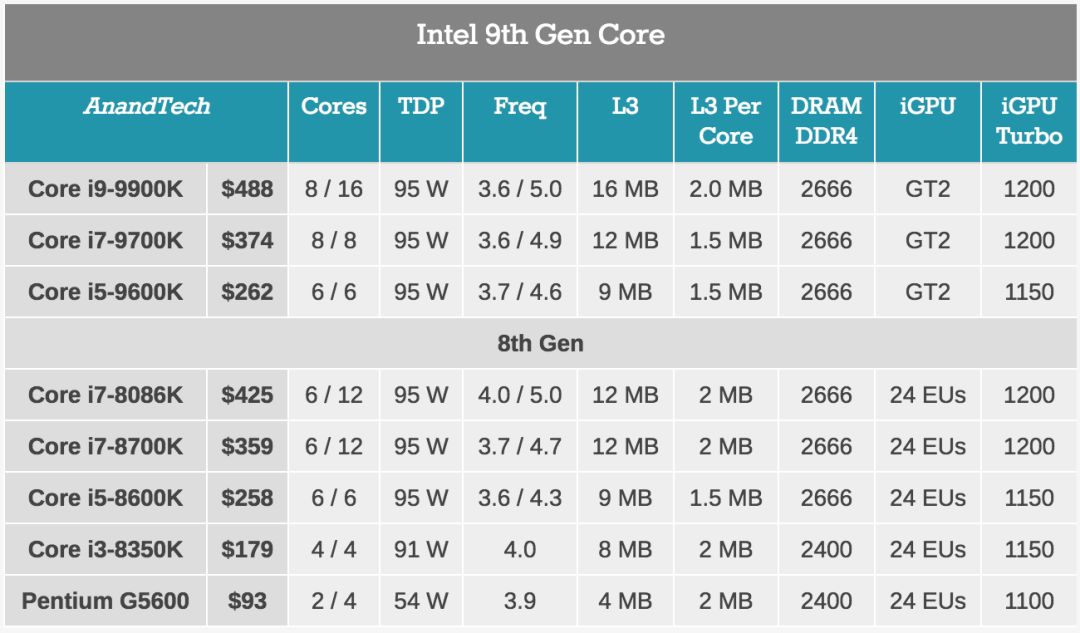
Task: Click the Intel 9th Gen Core title
Action: tap(540, 36)
